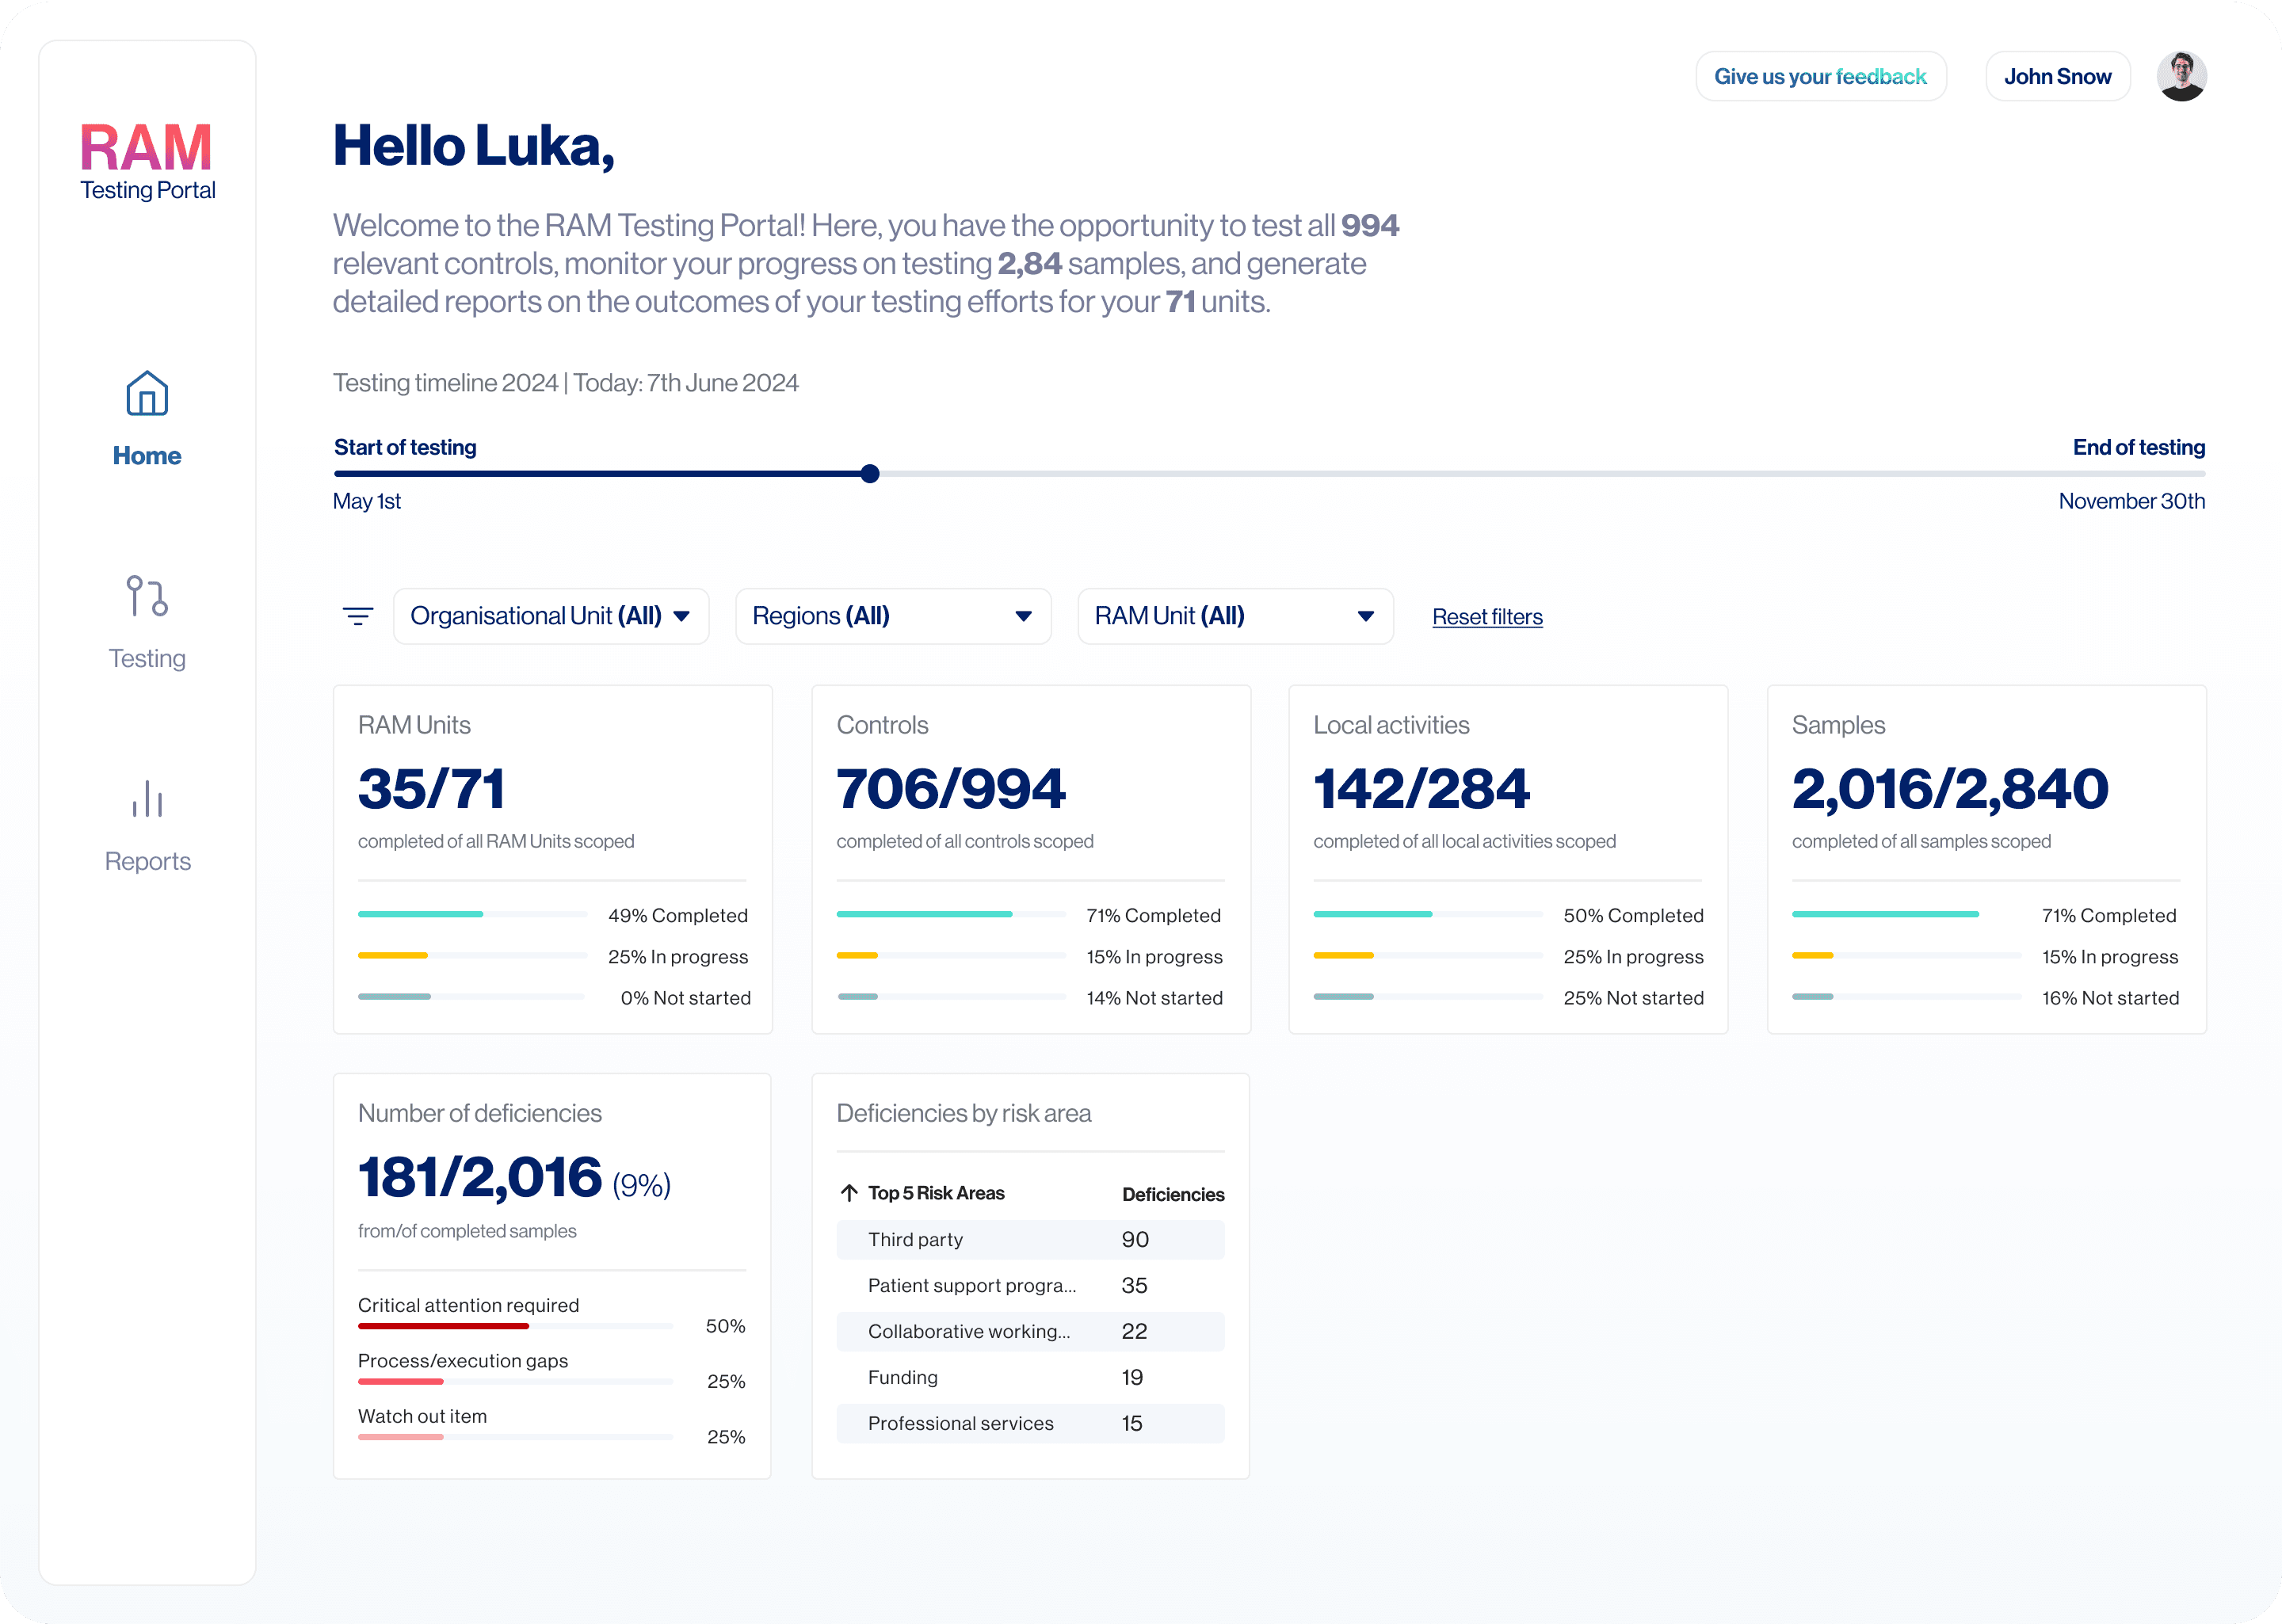Click the Deficiencies column header
Viewport: 2282px width, 1624px height.
(1173, 1194)
